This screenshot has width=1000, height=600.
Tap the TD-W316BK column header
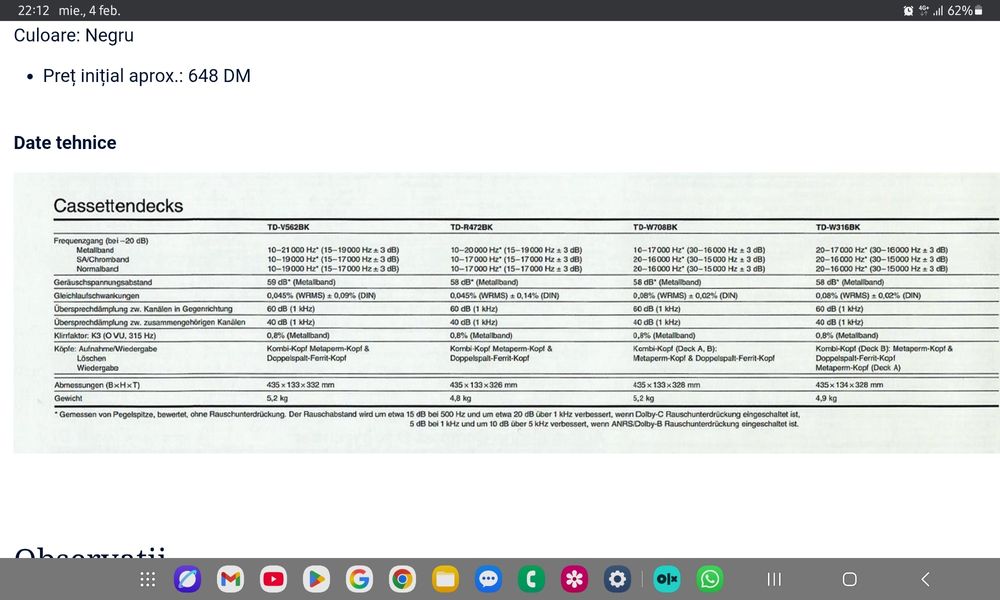coord(837,227)
